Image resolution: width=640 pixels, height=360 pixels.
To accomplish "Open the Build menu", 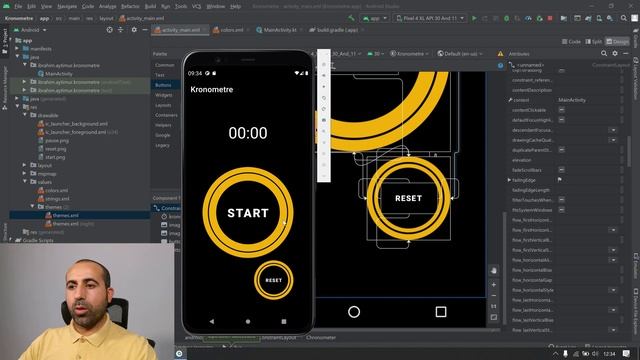I will pos(150,7).
